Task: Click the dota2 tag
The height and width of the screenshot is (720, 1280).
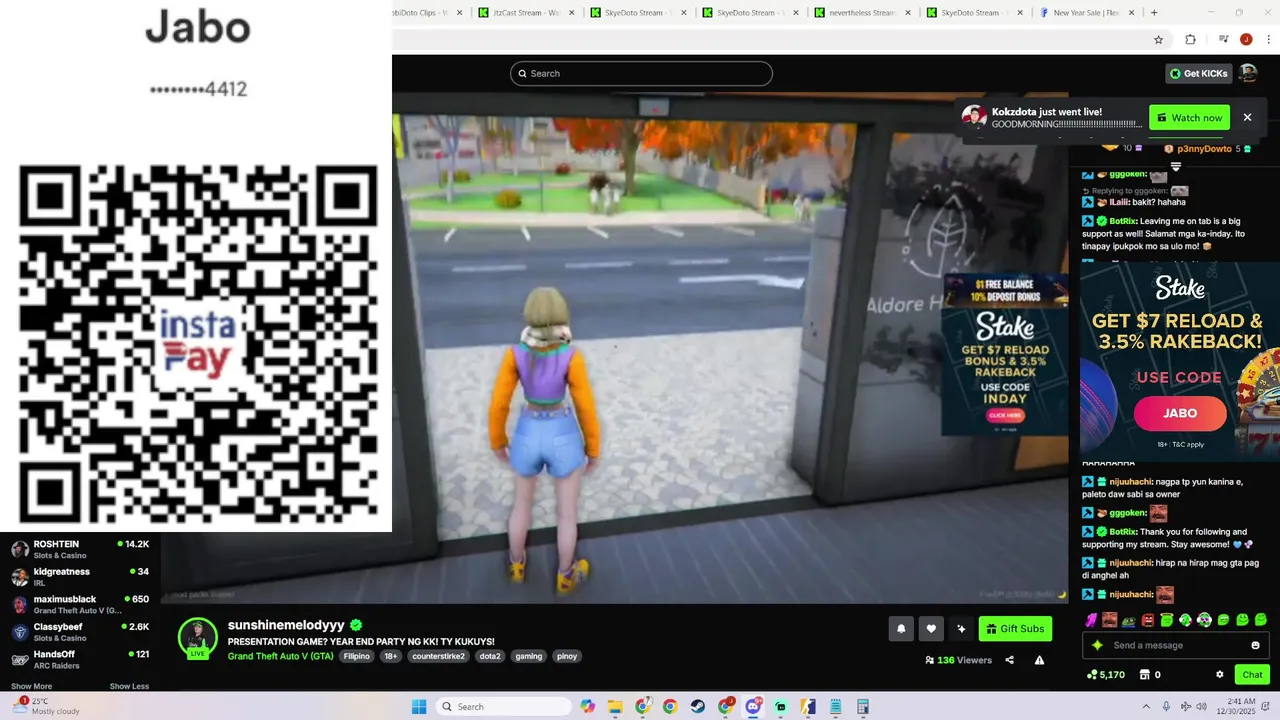Action: (x=490, y=656)
